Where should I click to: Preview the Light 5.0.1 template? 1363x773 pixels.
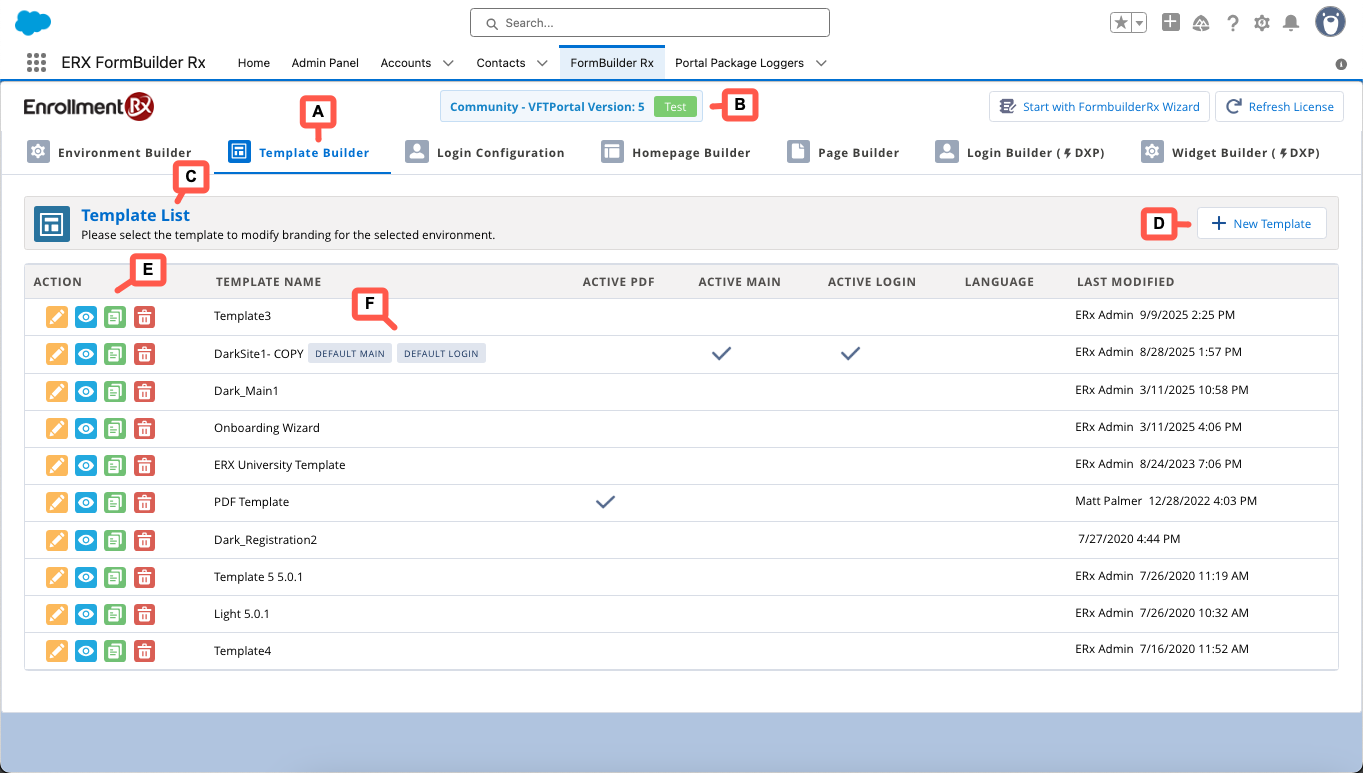(x=86, y=614)
